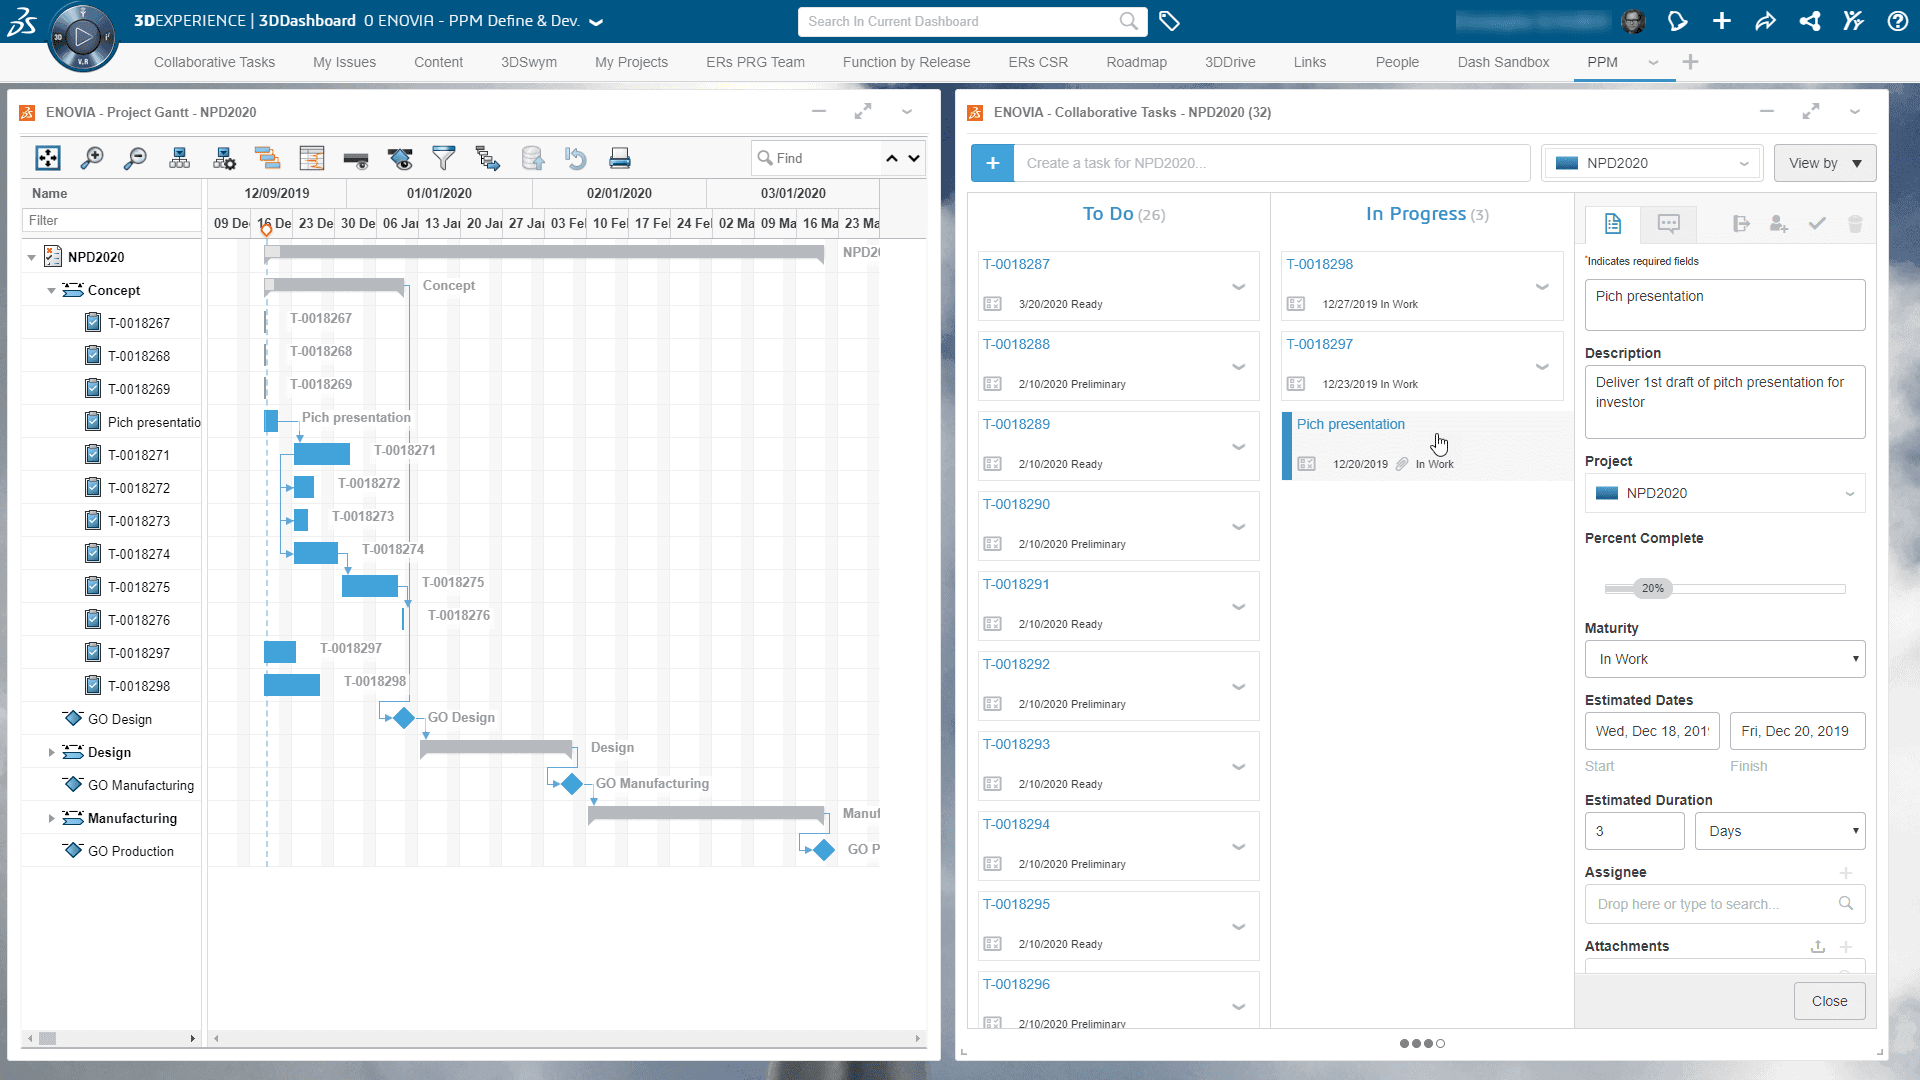The height and width of the screenshot is (1080, 1920).
Task: Open the Roadmap tab in top navigation
Action: (x=1137, y=62)
